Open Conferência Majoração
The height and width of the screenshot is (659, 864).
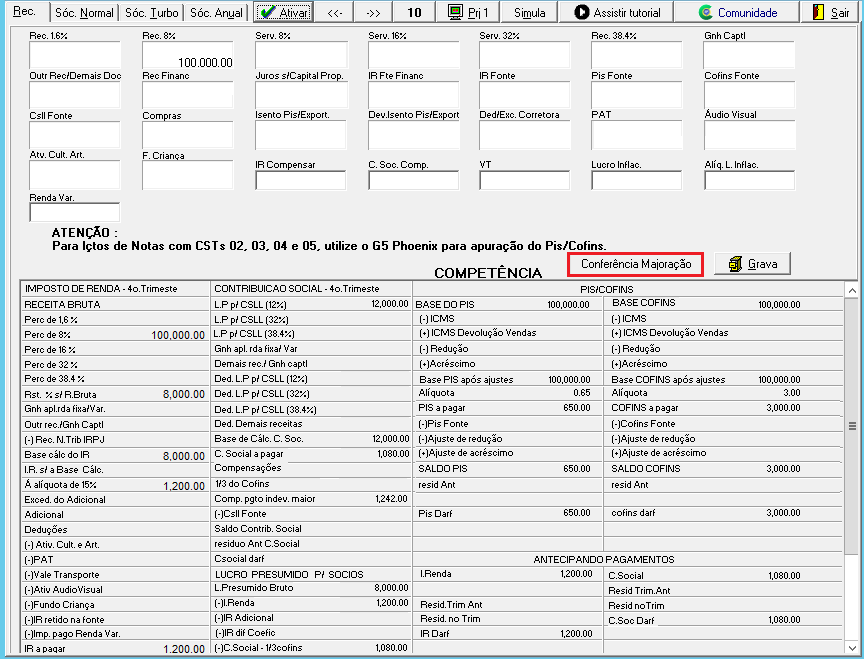pos(636,264)
